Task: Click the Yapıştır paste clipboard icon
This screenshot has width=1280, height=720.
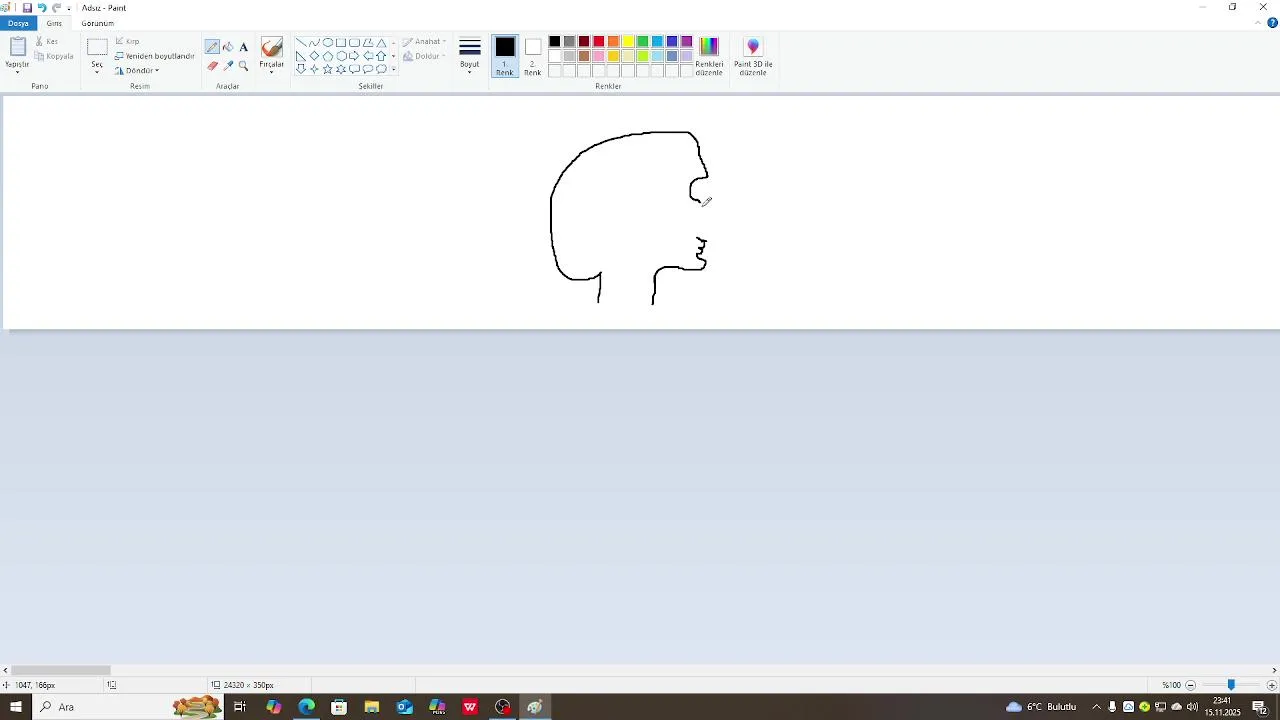Action: [x=17, y=47]
